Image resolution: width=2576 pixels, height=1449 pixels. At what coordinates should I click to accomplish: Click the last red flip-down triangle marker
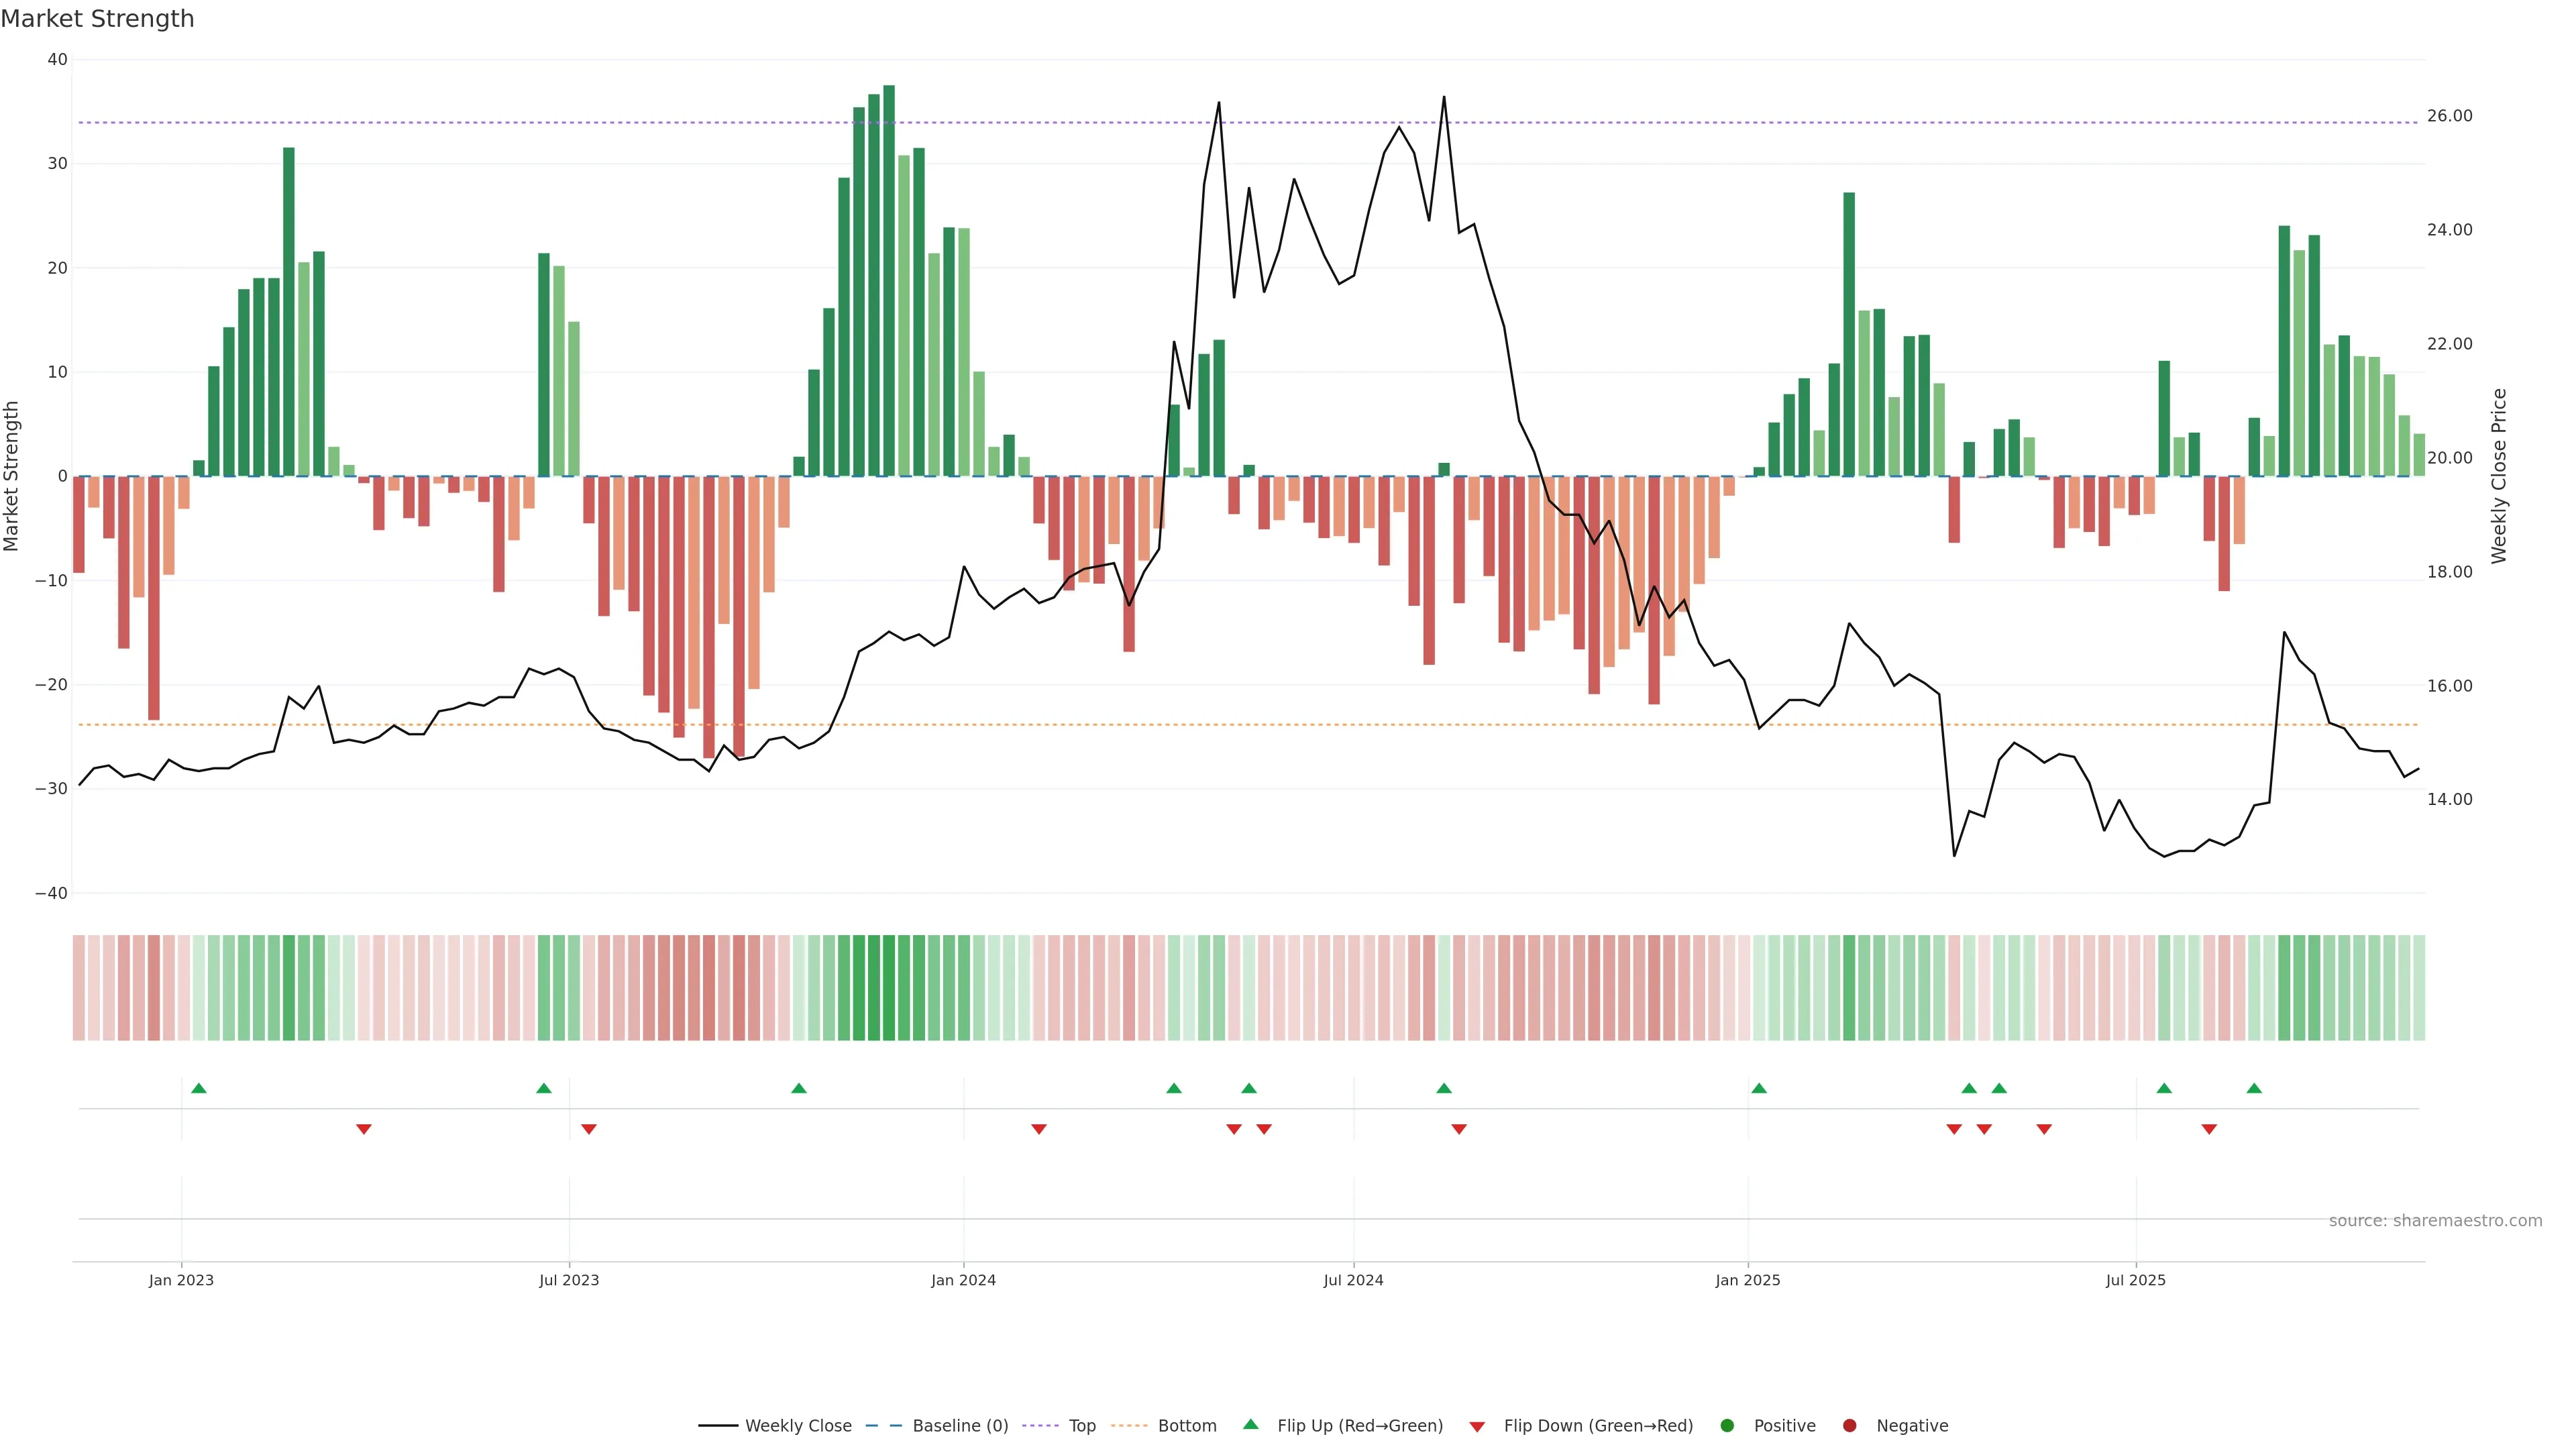2209,1129
